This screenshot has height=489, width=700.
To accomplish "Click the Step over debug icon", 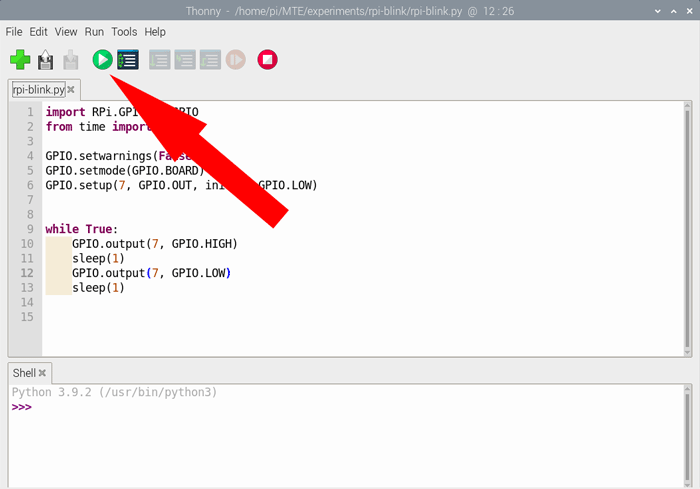I will point(159,60).
